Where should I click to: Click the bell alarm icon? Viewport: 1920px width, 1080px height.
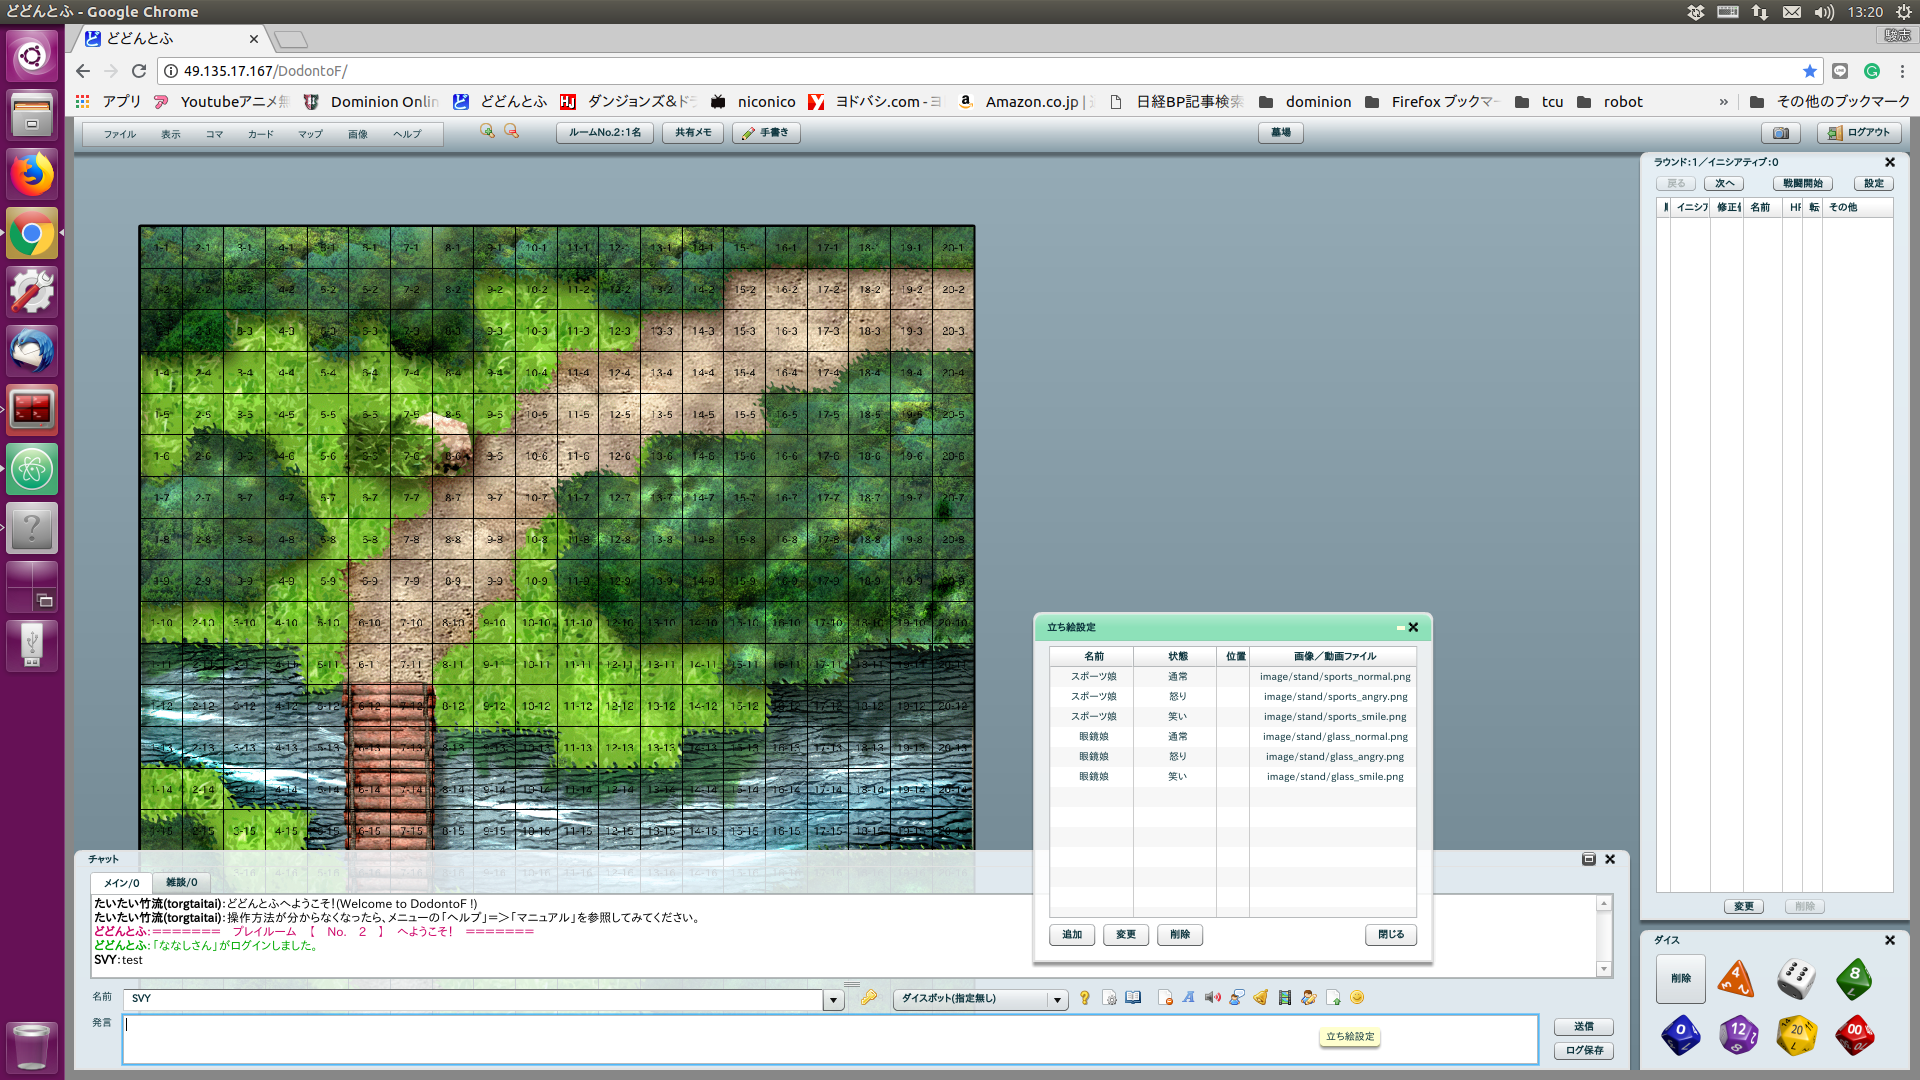tap(1260, 997)
